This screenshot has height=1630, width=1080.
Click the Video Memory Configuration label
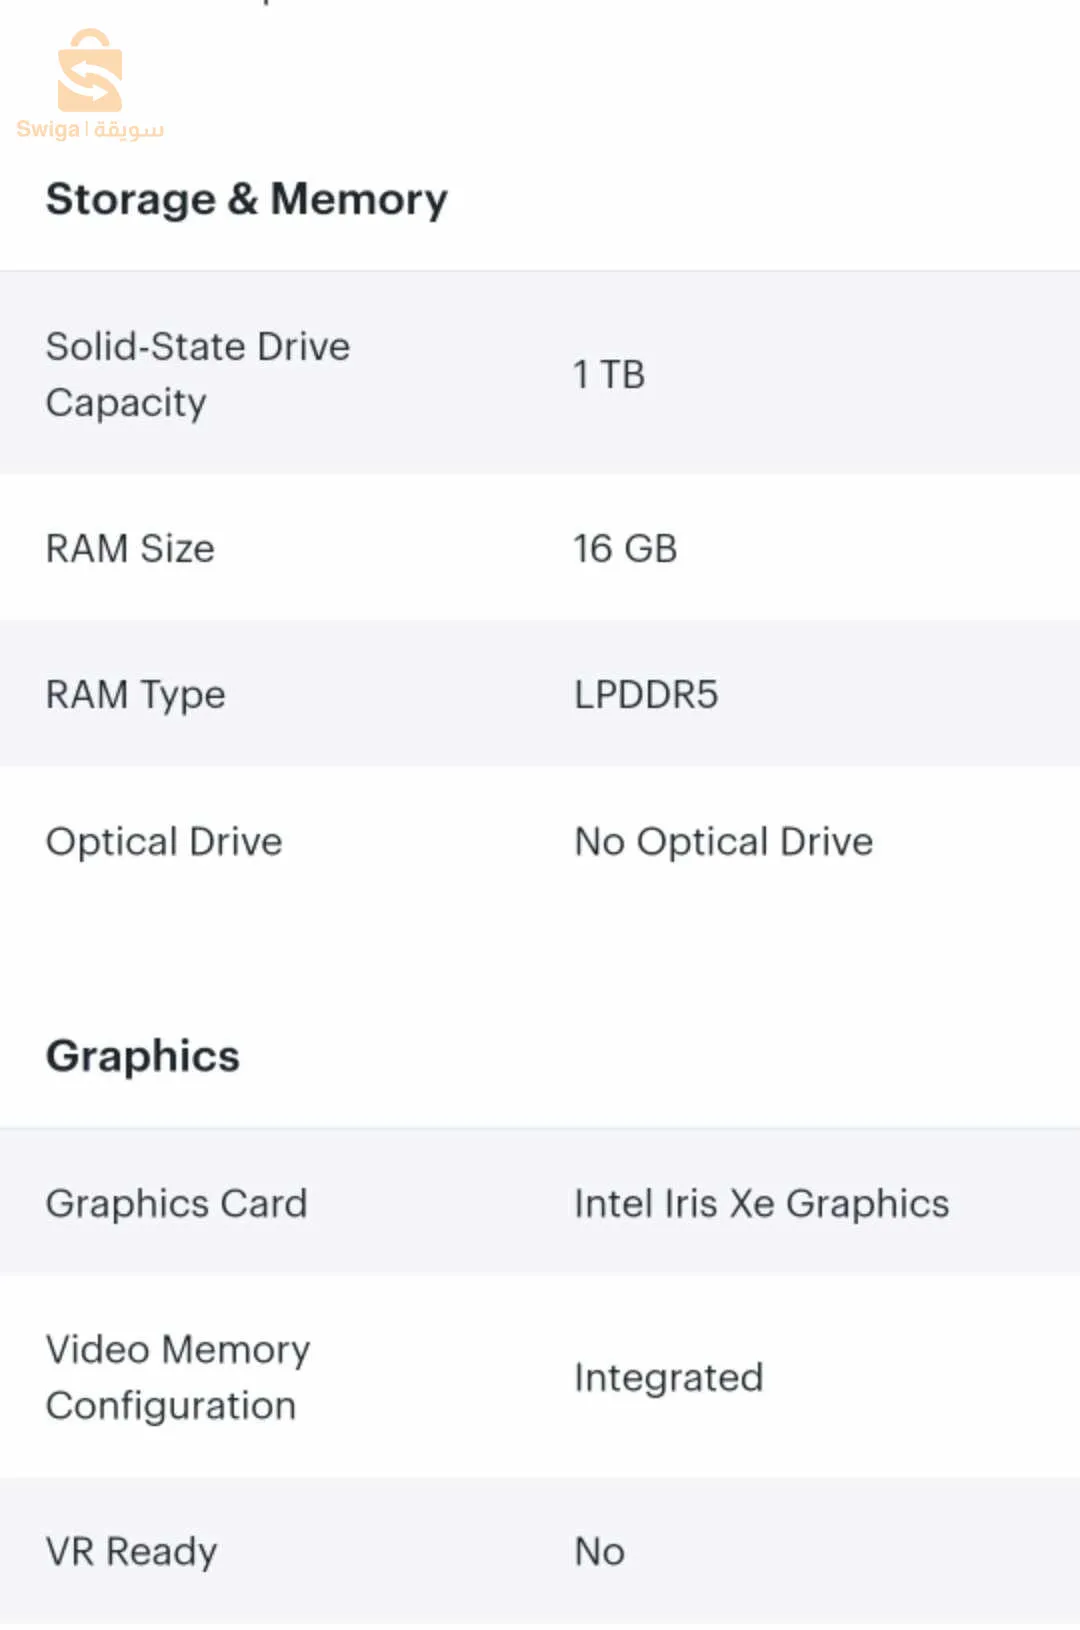coord(177,1377)
